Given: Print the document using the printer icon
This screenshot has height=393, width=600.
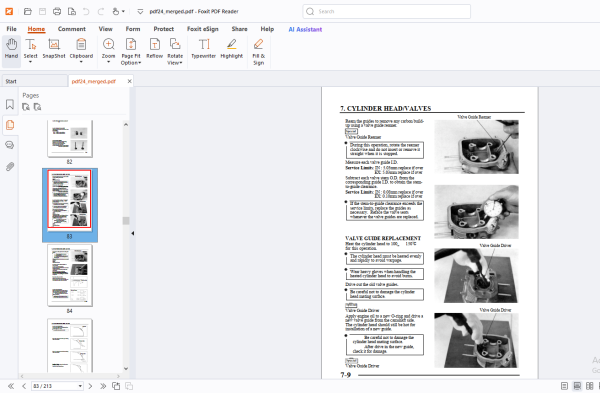Looking at the screenshot, I should (57, 11).
